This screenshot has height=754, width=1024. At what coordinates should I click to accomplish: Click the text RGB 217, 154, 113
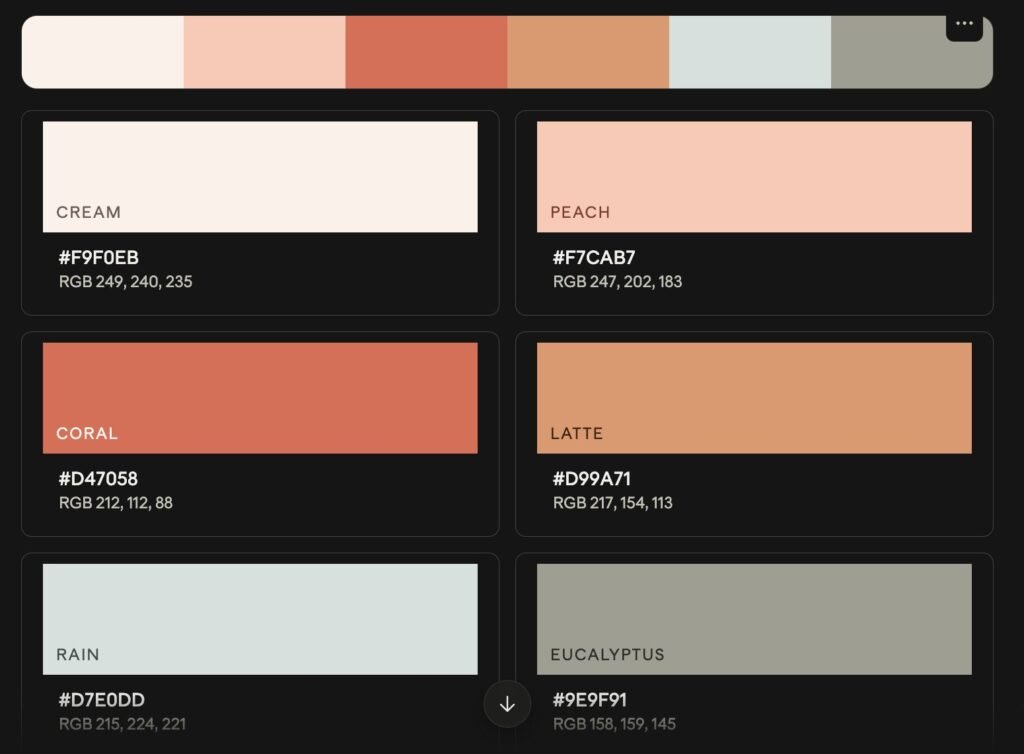click(613, 503)
